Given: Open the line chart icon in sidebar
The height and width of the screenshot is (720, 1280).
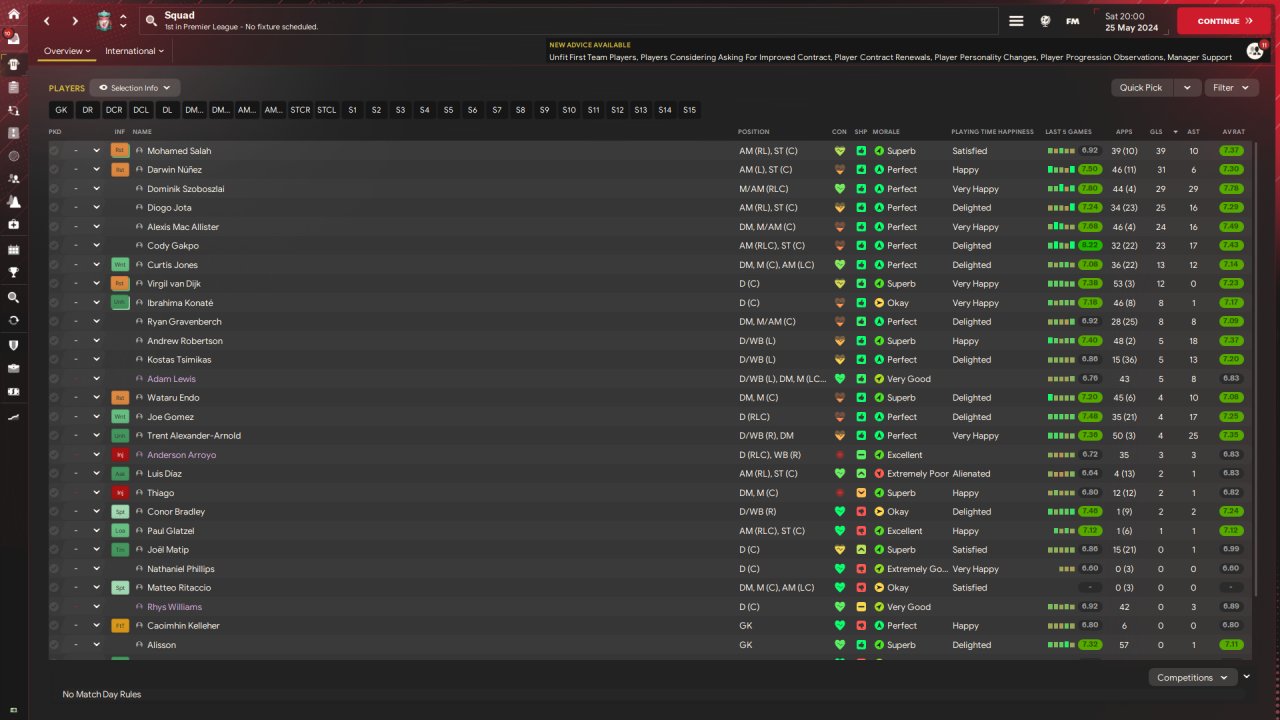Looking at the screenshot, I should (x=14, y=415).
